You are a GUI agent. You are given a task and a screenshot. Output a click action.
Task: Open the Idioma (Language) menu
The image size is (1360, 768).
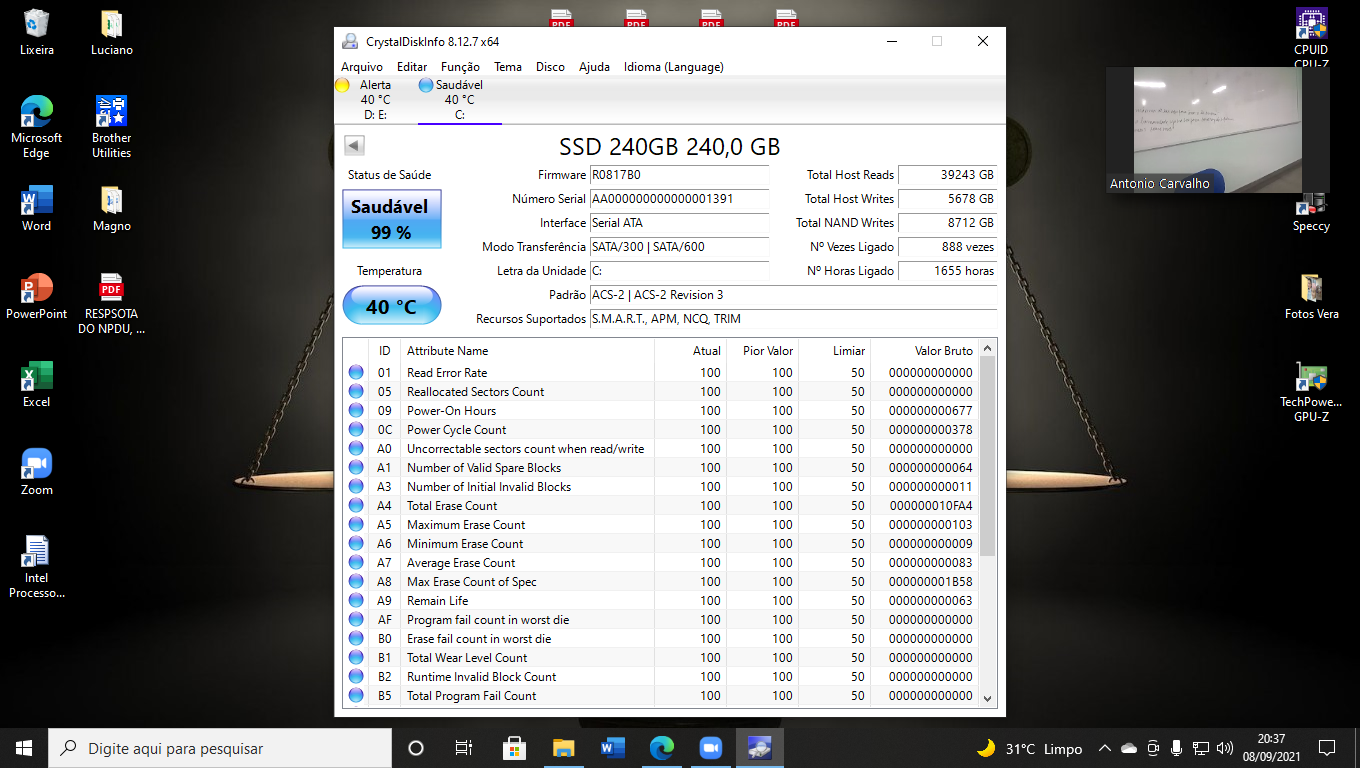pos(673,67)
